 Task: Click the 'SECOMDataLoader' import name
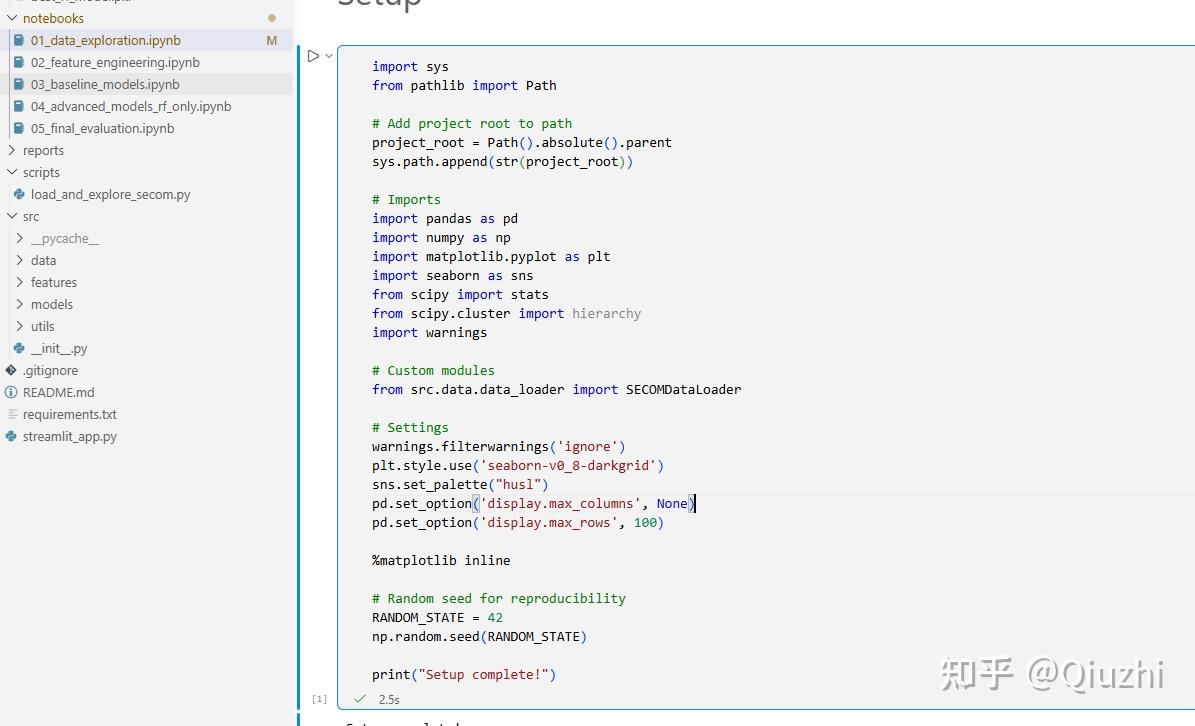tap(683, 390)
